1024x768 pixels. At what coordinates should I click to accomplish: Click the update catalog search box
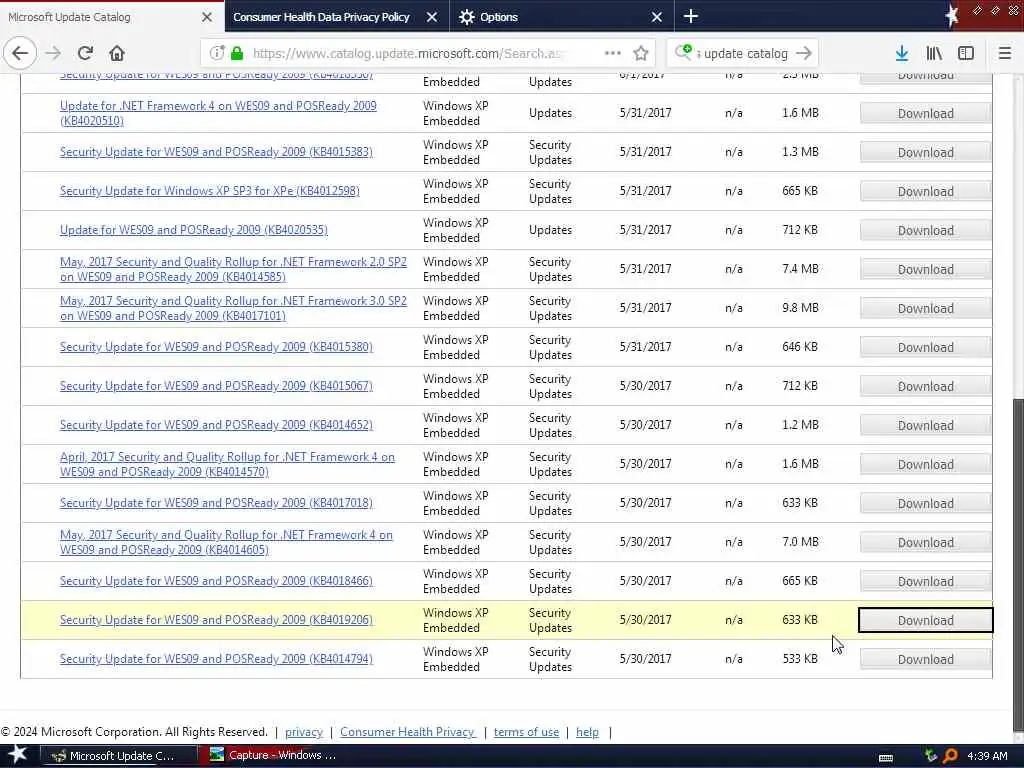point(744,53)
